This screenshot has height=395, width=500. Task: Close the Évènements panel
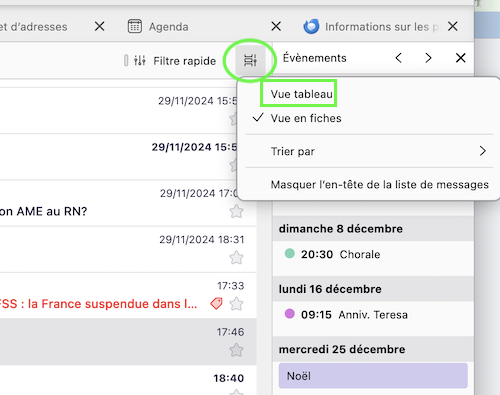[460, 58]
